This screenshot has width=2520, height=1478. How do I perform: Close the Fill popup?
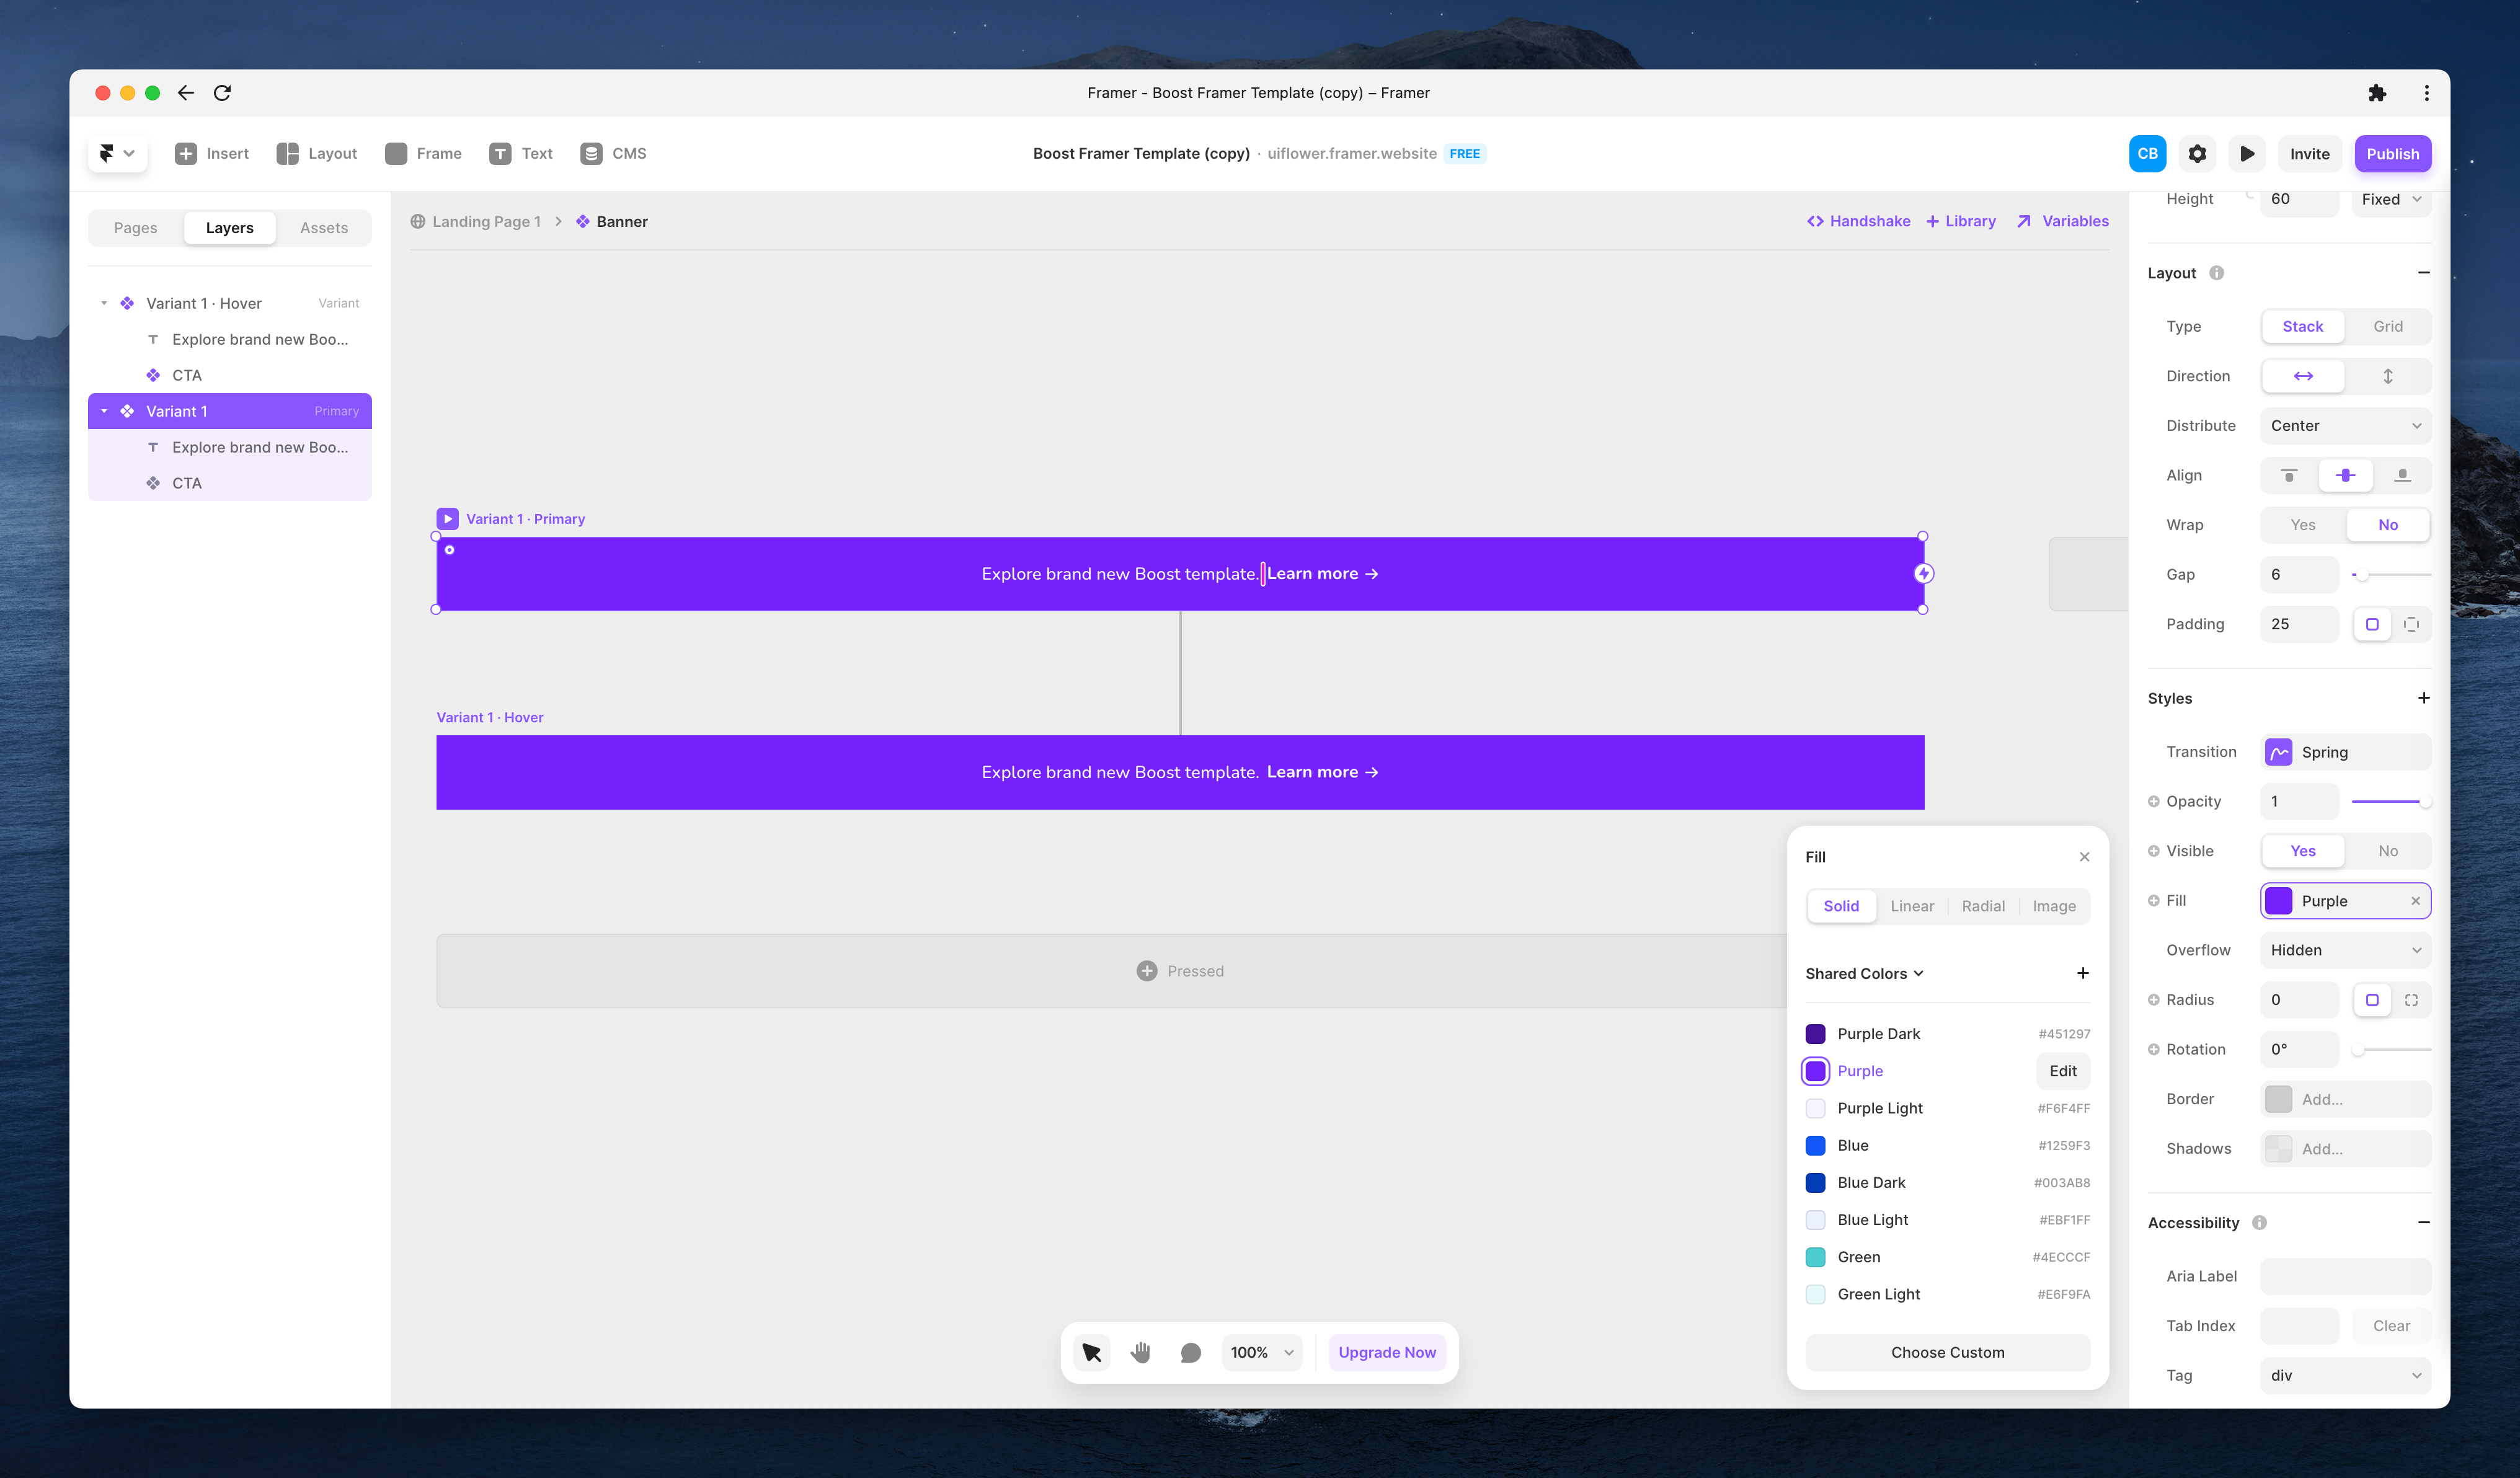[2084, 857]
